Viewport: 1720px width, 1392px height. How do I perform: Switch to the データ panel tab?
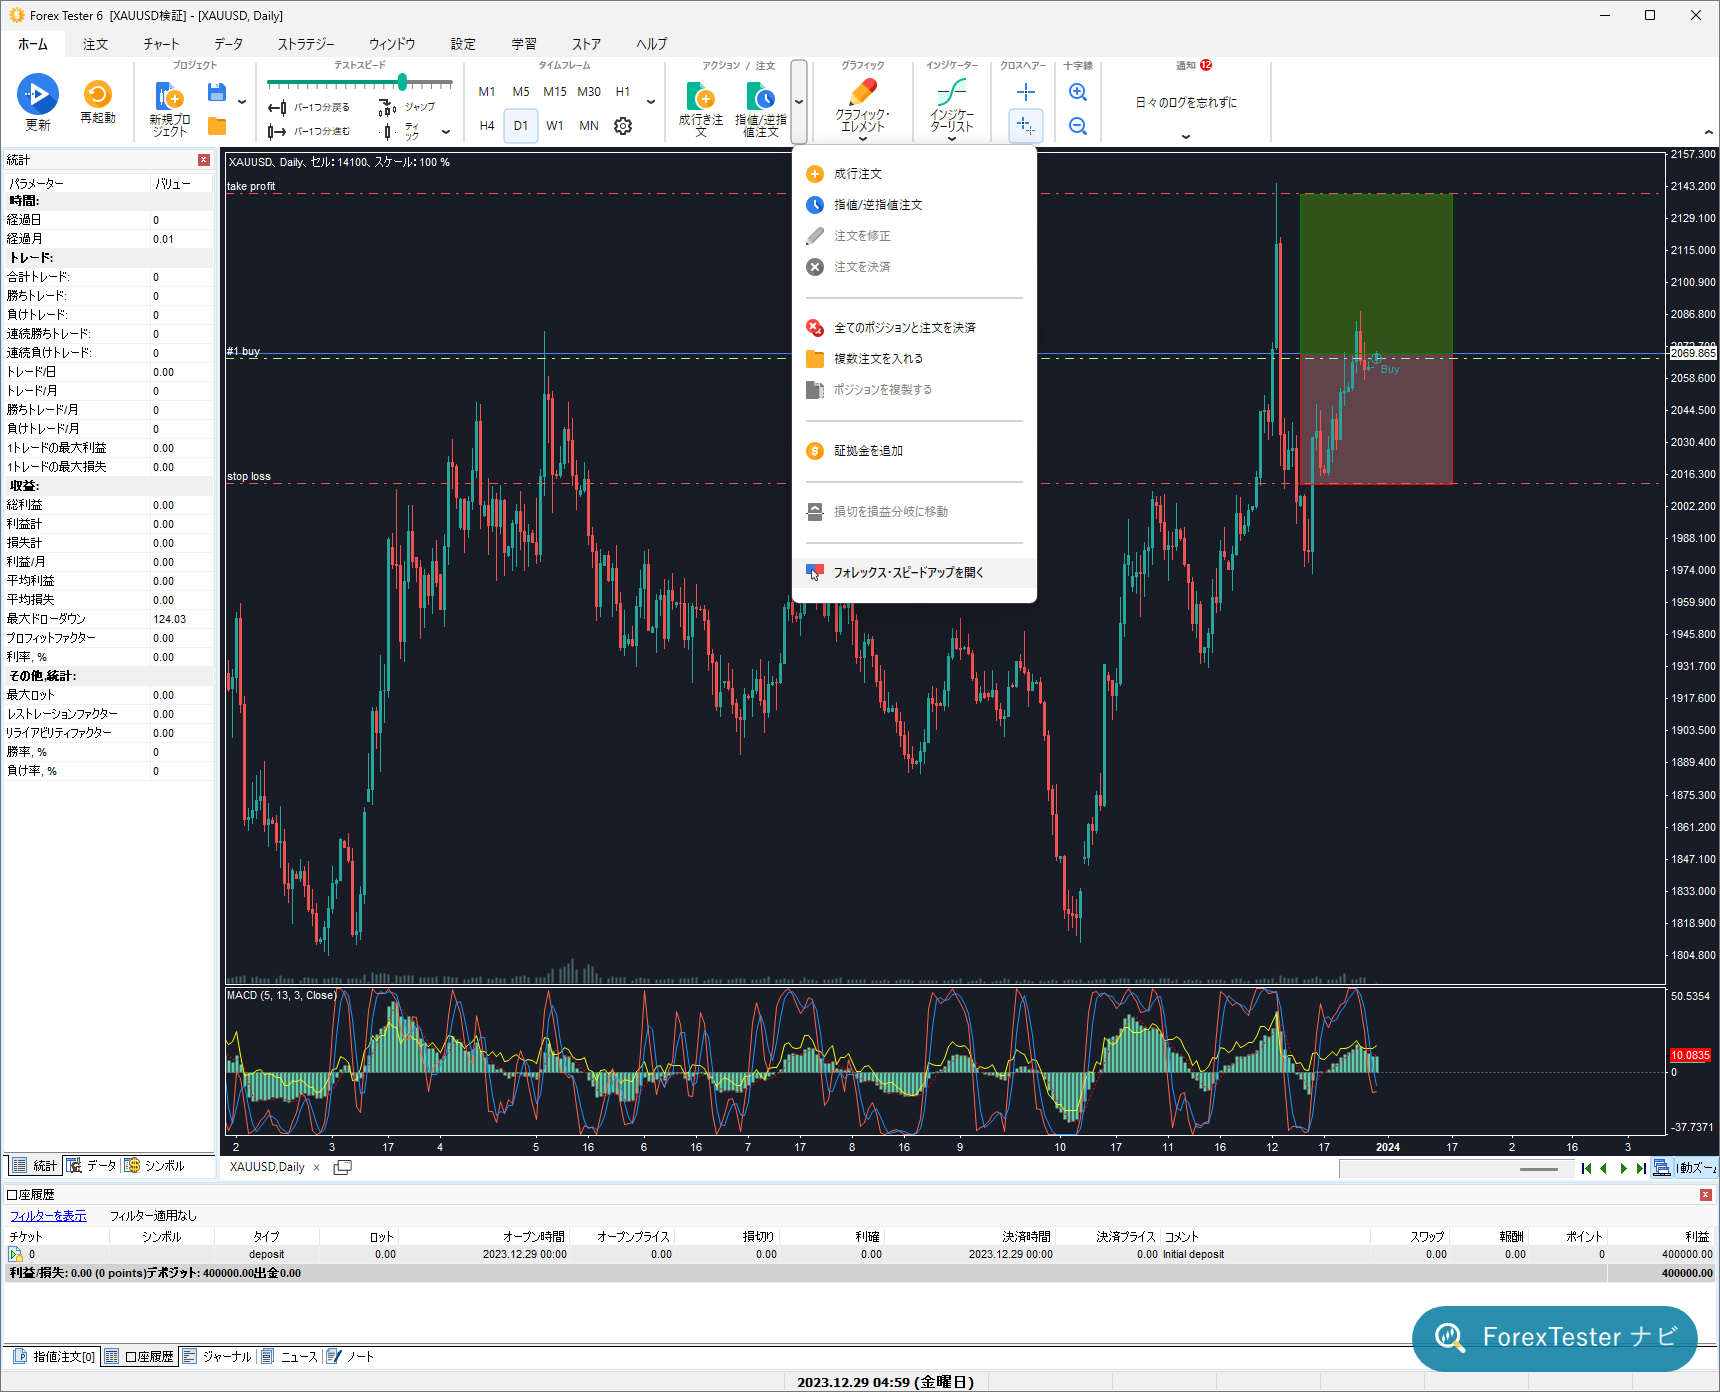click(x=92, y=1166)
